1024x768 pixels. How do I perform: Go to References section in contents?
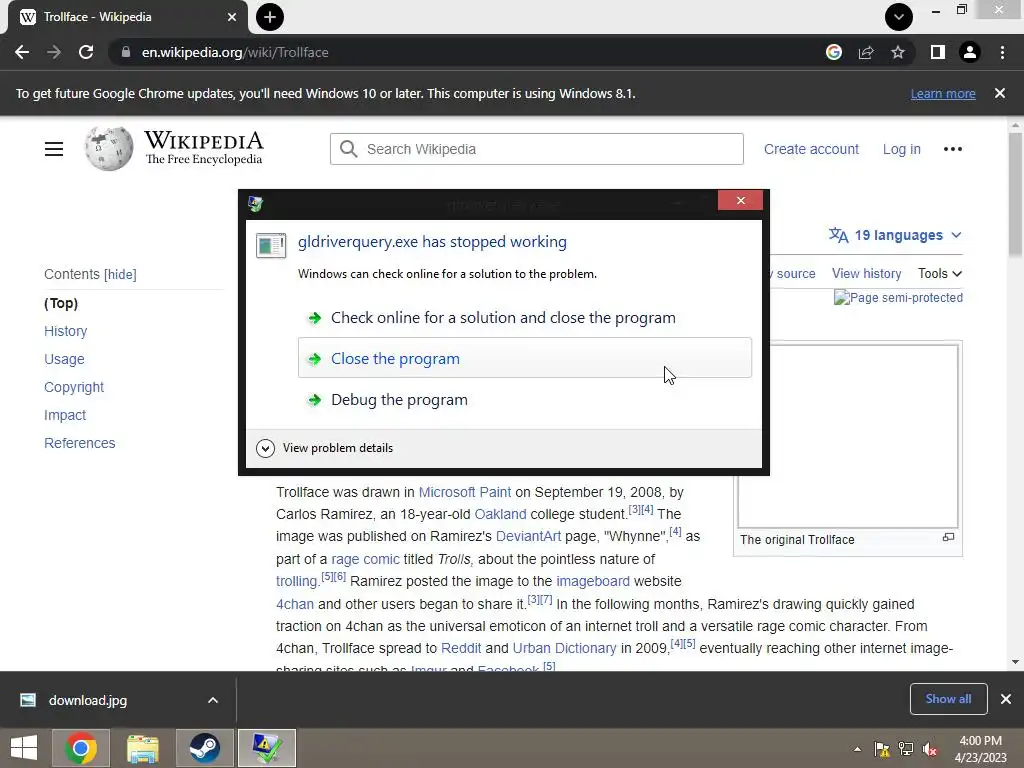80,443
